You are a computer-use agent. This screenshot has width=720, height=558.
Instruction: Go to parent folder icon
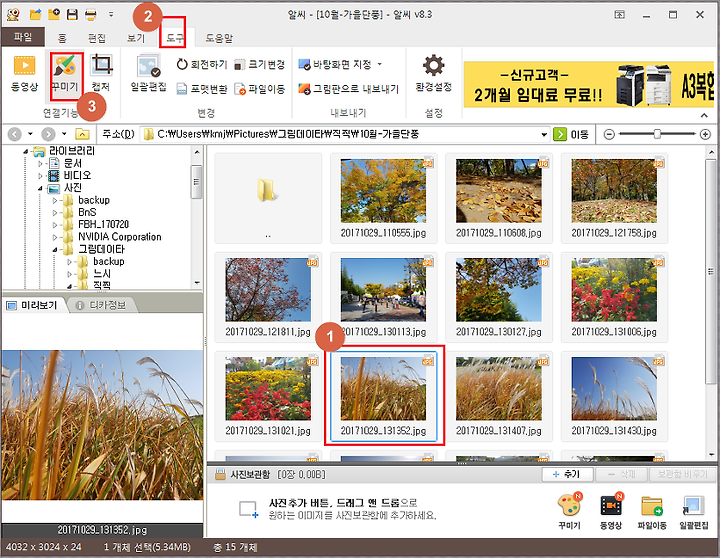tap(82, 134)
